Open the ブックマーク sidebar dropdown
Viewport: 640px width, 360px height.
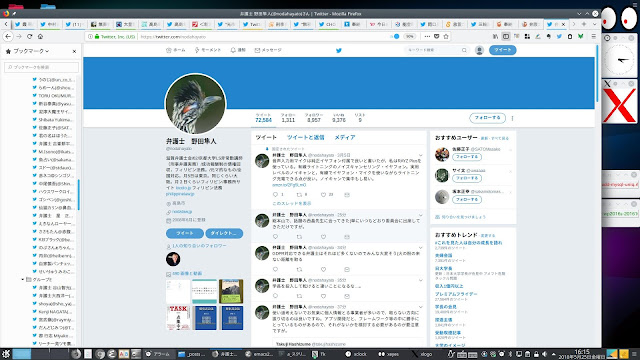tap(31, 51)
